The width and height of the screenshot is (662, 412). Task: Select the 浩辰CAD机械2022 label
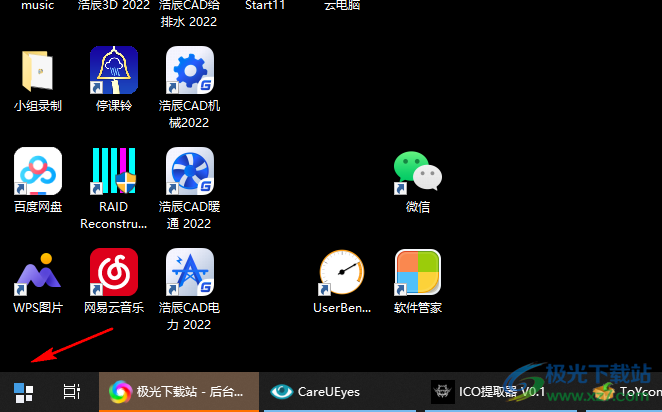(x=190, y=114)
